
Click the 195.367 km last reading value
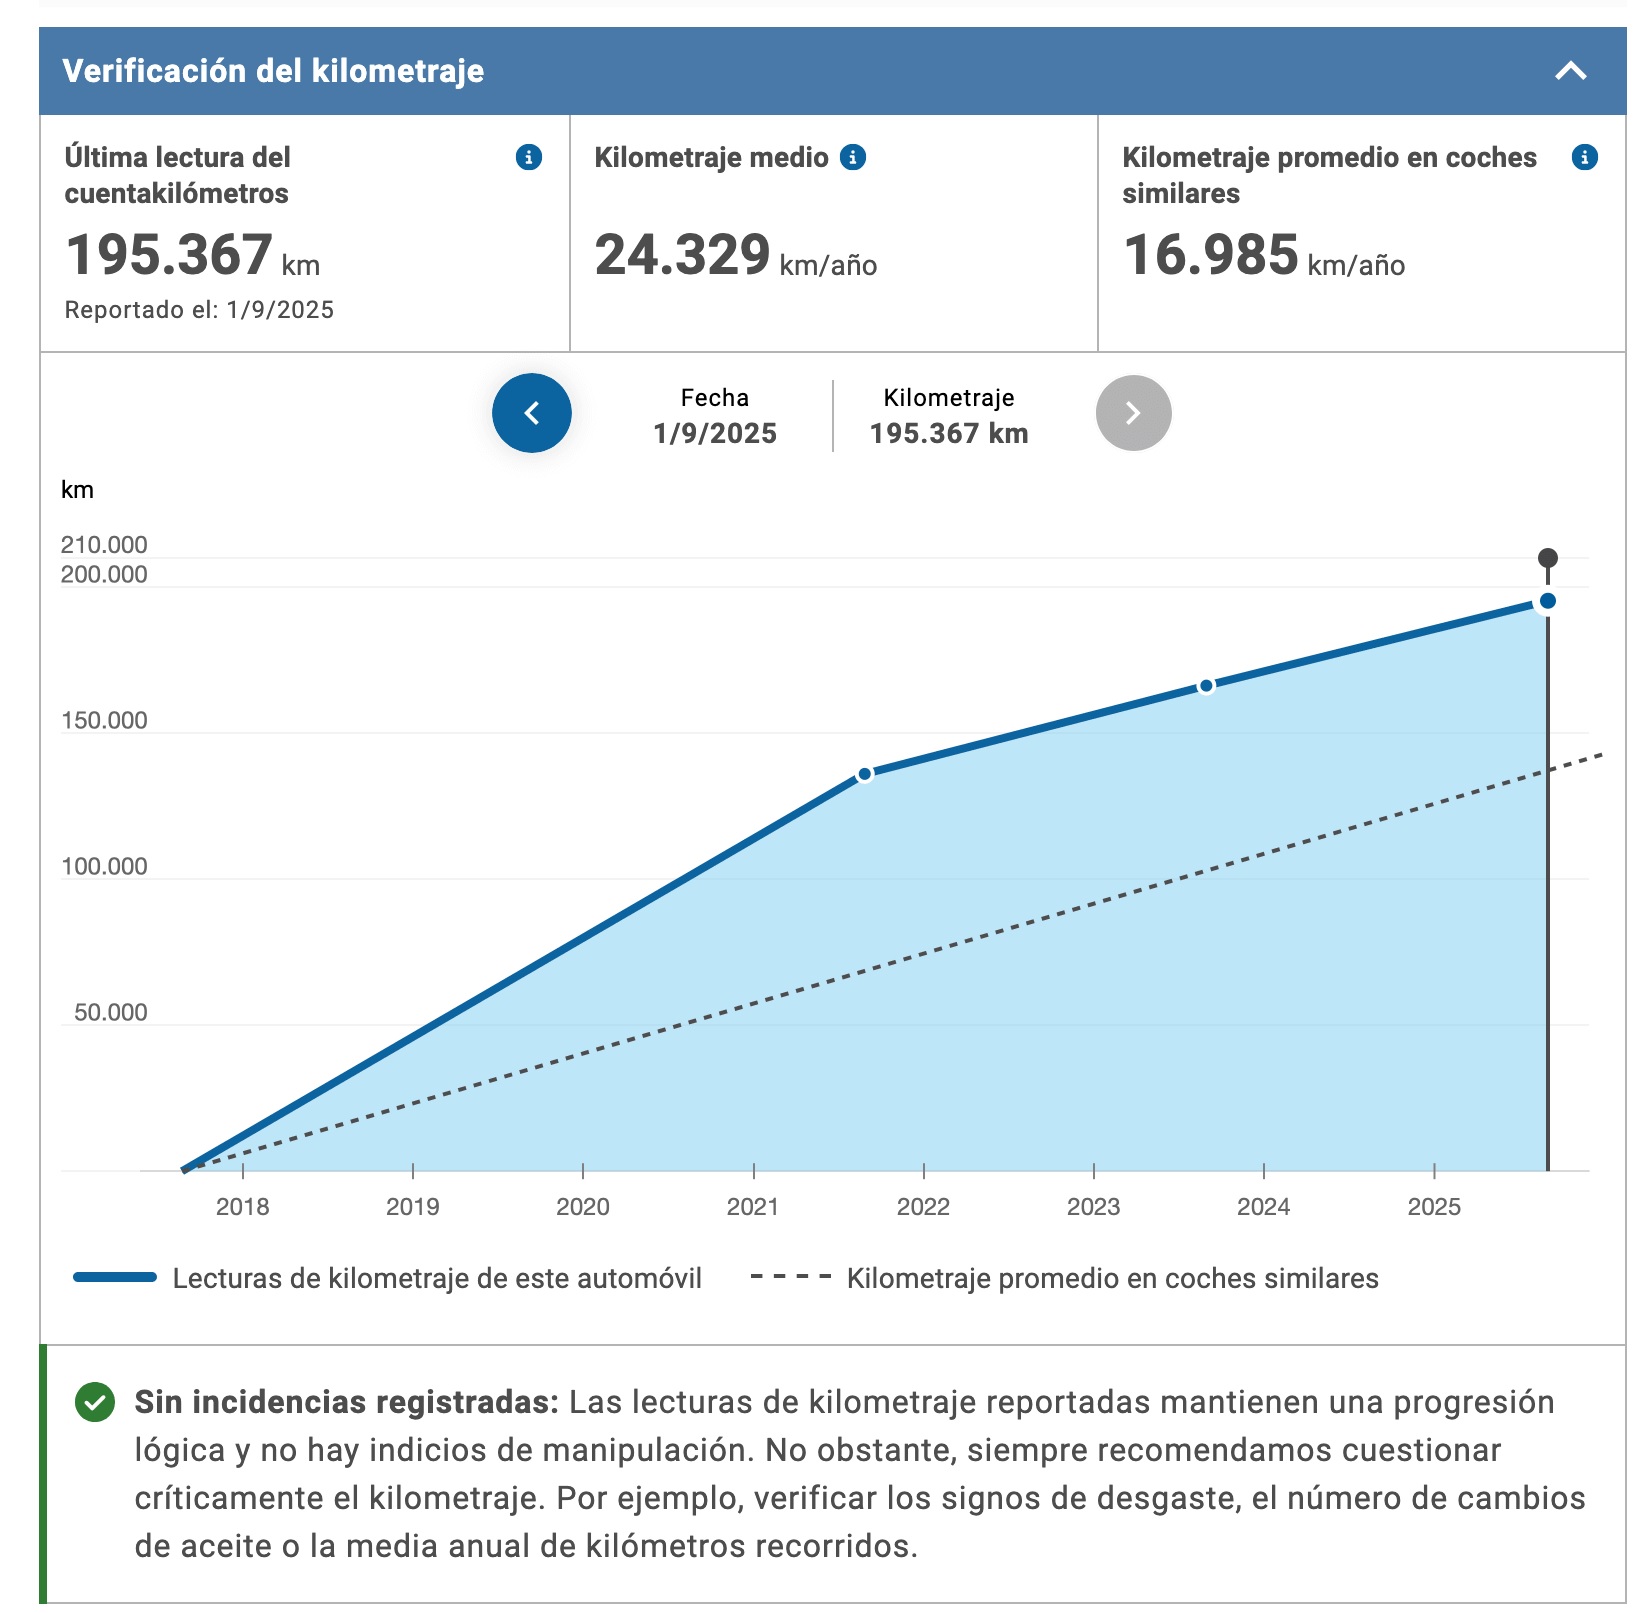[x=193, y=255]
